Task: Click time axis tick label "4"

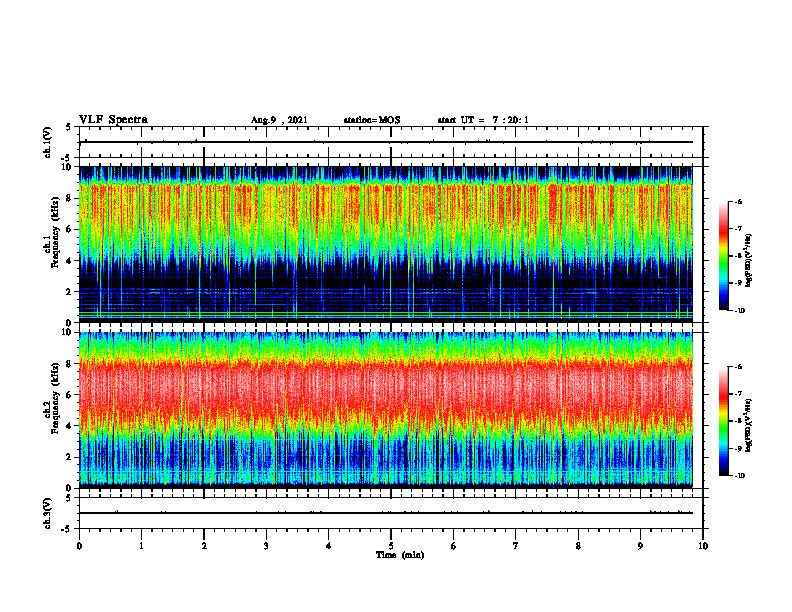Action: (329, 546)
